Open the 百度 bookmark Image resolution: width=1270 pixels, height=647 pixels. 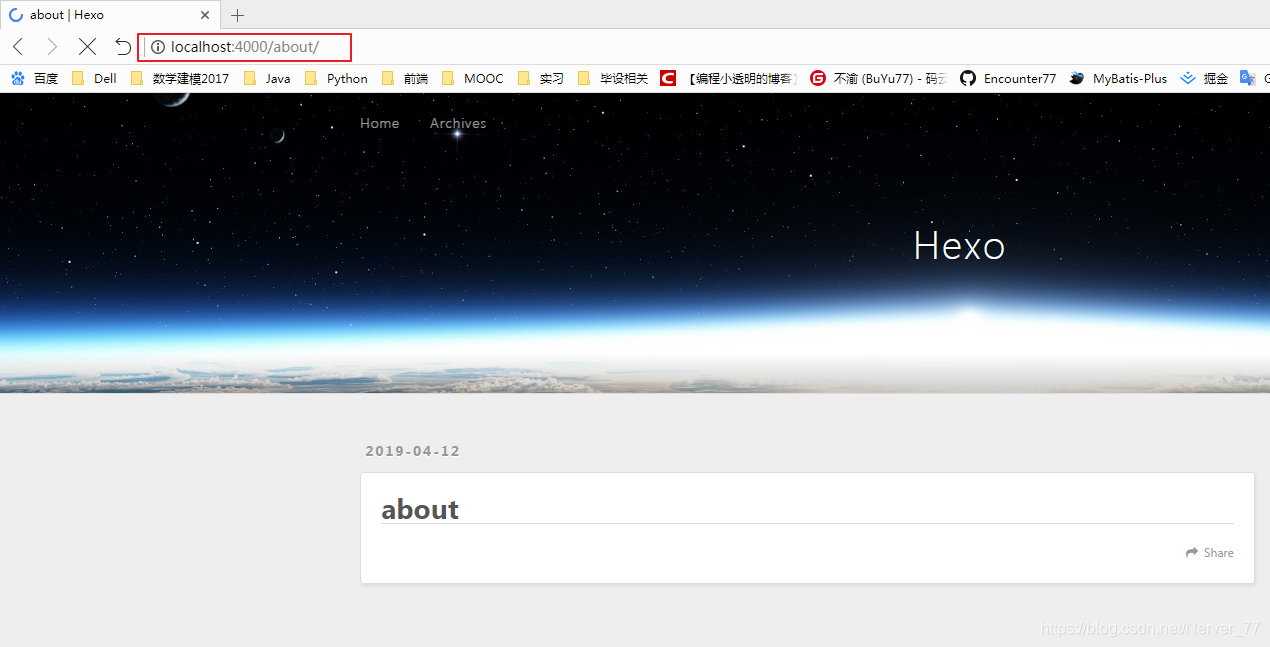tap(35, 78)
